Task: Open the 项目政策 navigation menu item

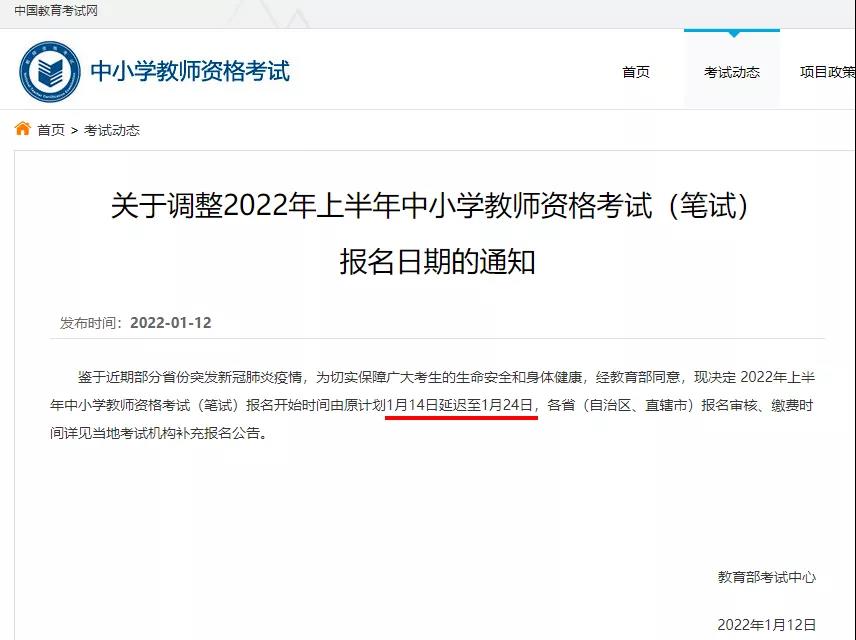Action: [828, 72]
